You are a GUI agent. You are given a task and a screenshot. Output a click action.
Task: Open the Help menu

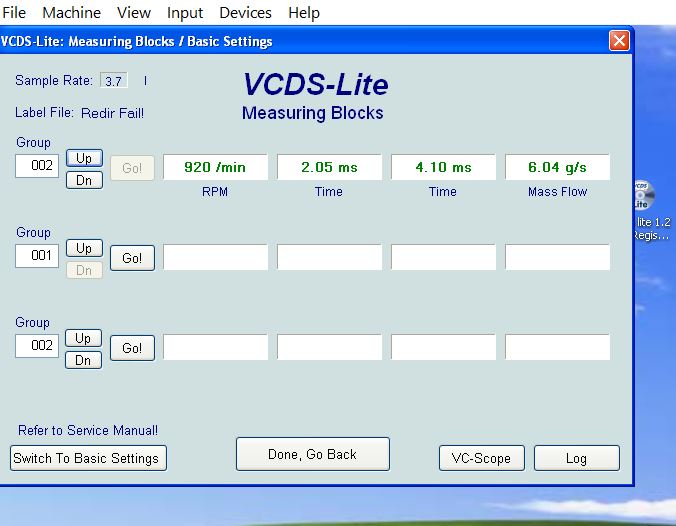tap(304, 13)
